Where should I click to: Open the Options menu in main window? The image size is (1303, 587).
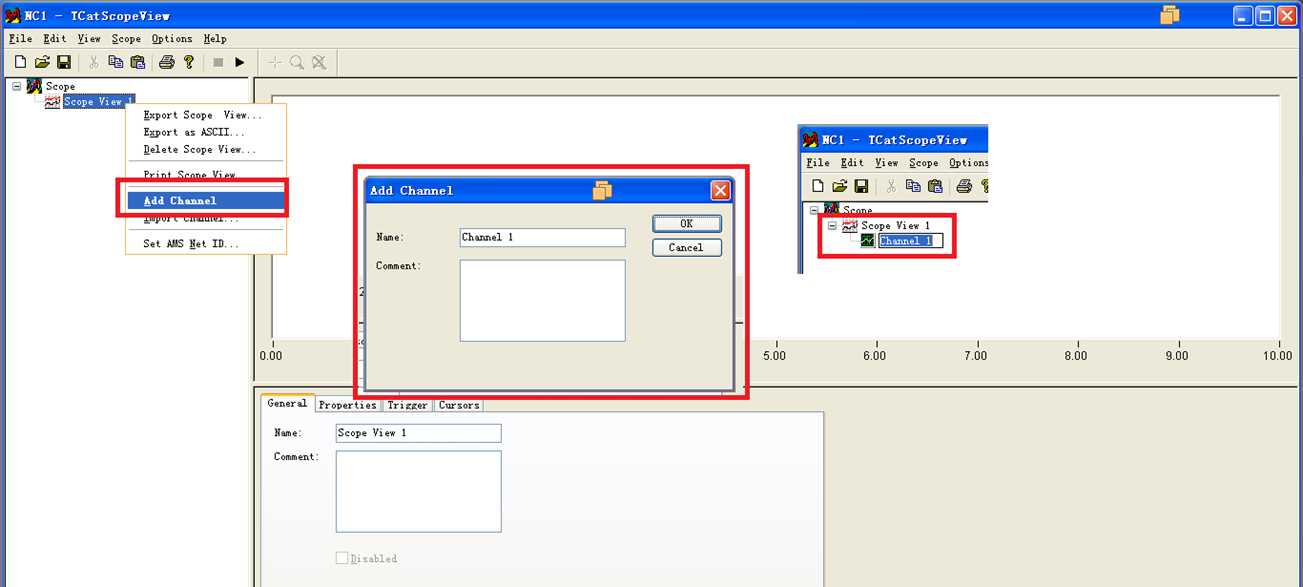pos(172,38)
